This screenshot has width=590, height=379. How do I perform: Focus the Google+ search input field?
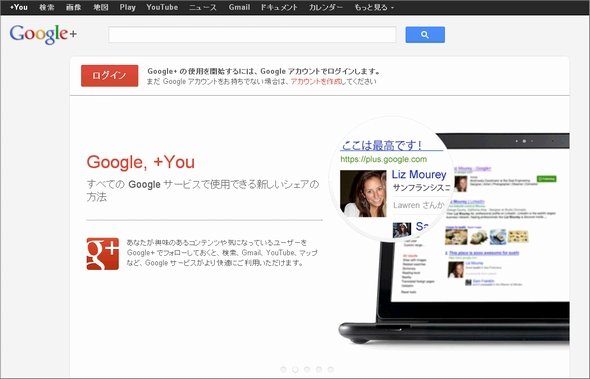252,35
